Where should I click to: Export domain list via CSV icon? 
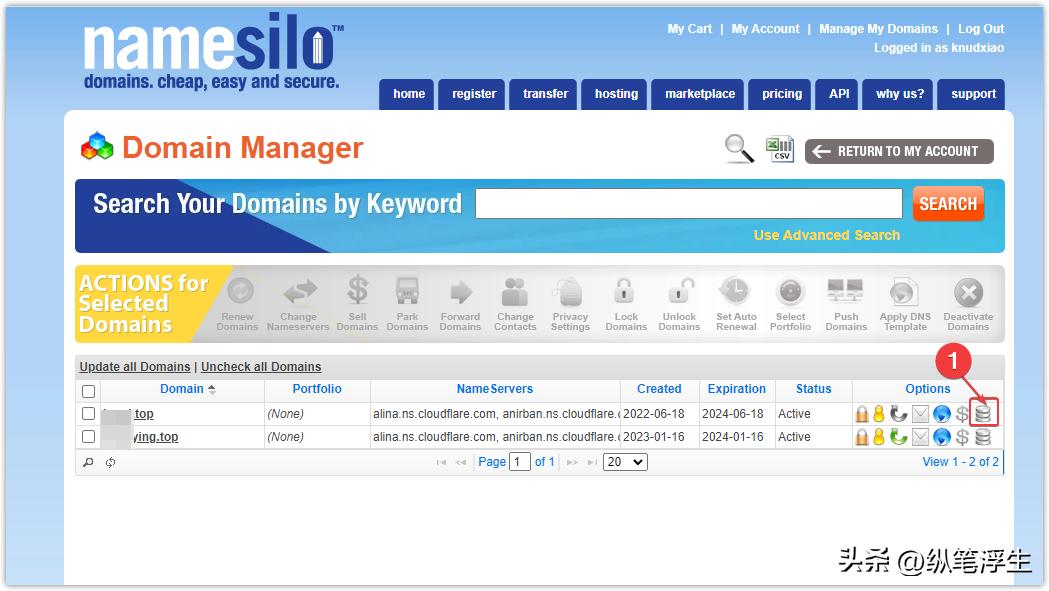779,148
